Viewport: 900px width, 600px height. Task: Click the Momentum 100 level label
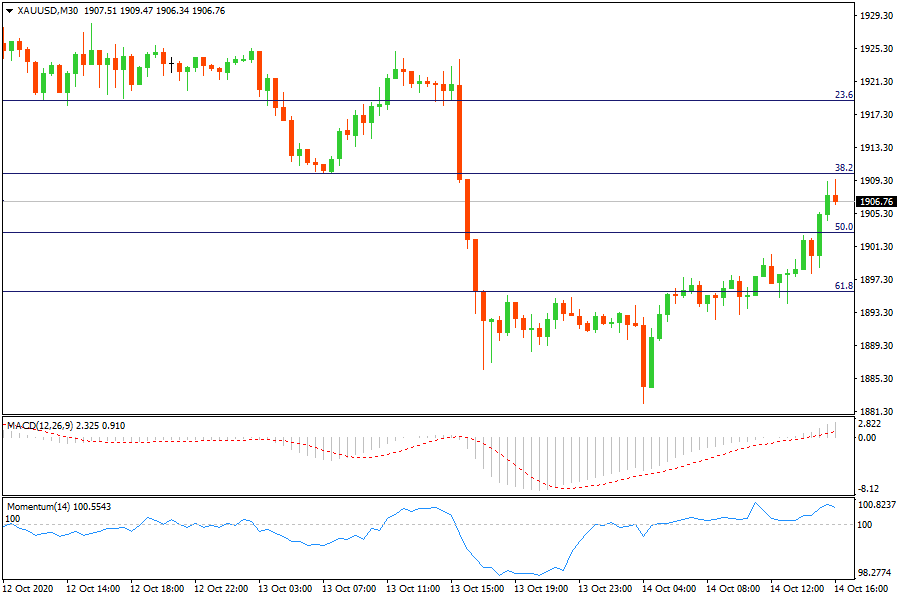[13, 519]
